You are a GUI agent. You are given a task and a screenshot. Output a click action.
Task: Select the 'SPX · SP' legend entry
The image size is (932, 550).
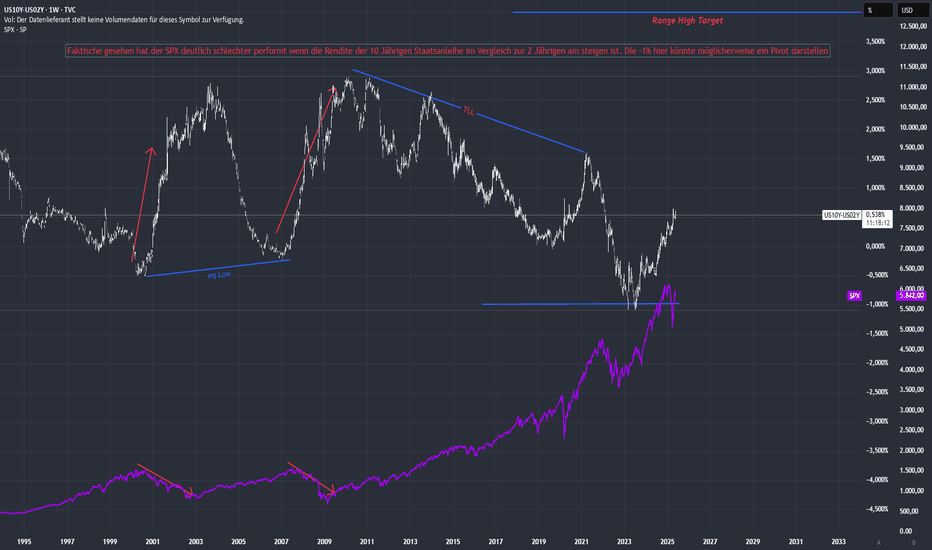pos(15,30)
